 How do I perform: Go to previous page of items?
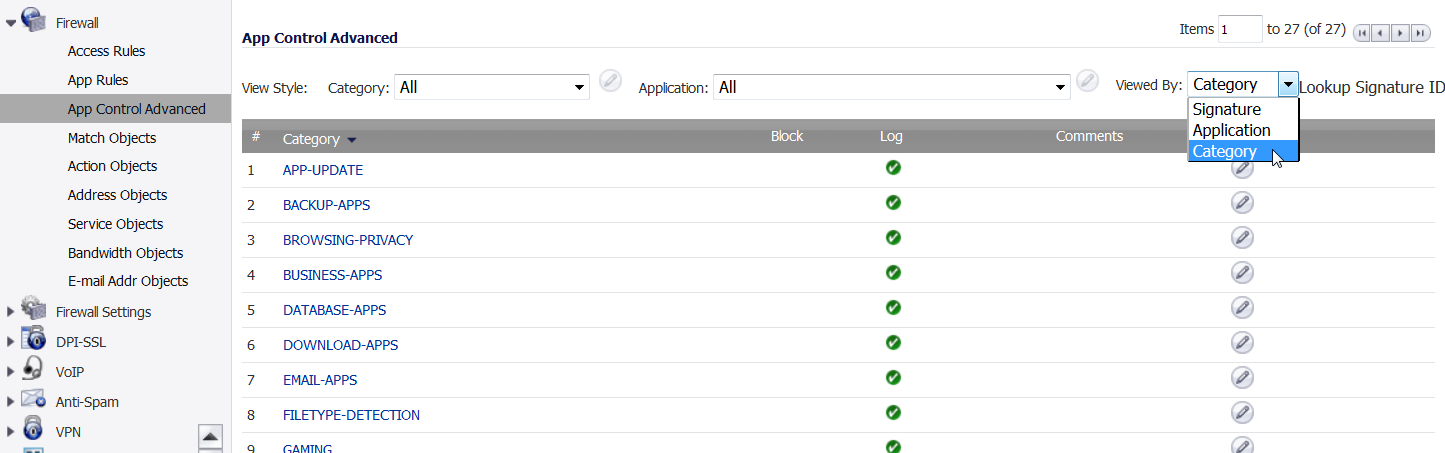tap(1382, 33)
